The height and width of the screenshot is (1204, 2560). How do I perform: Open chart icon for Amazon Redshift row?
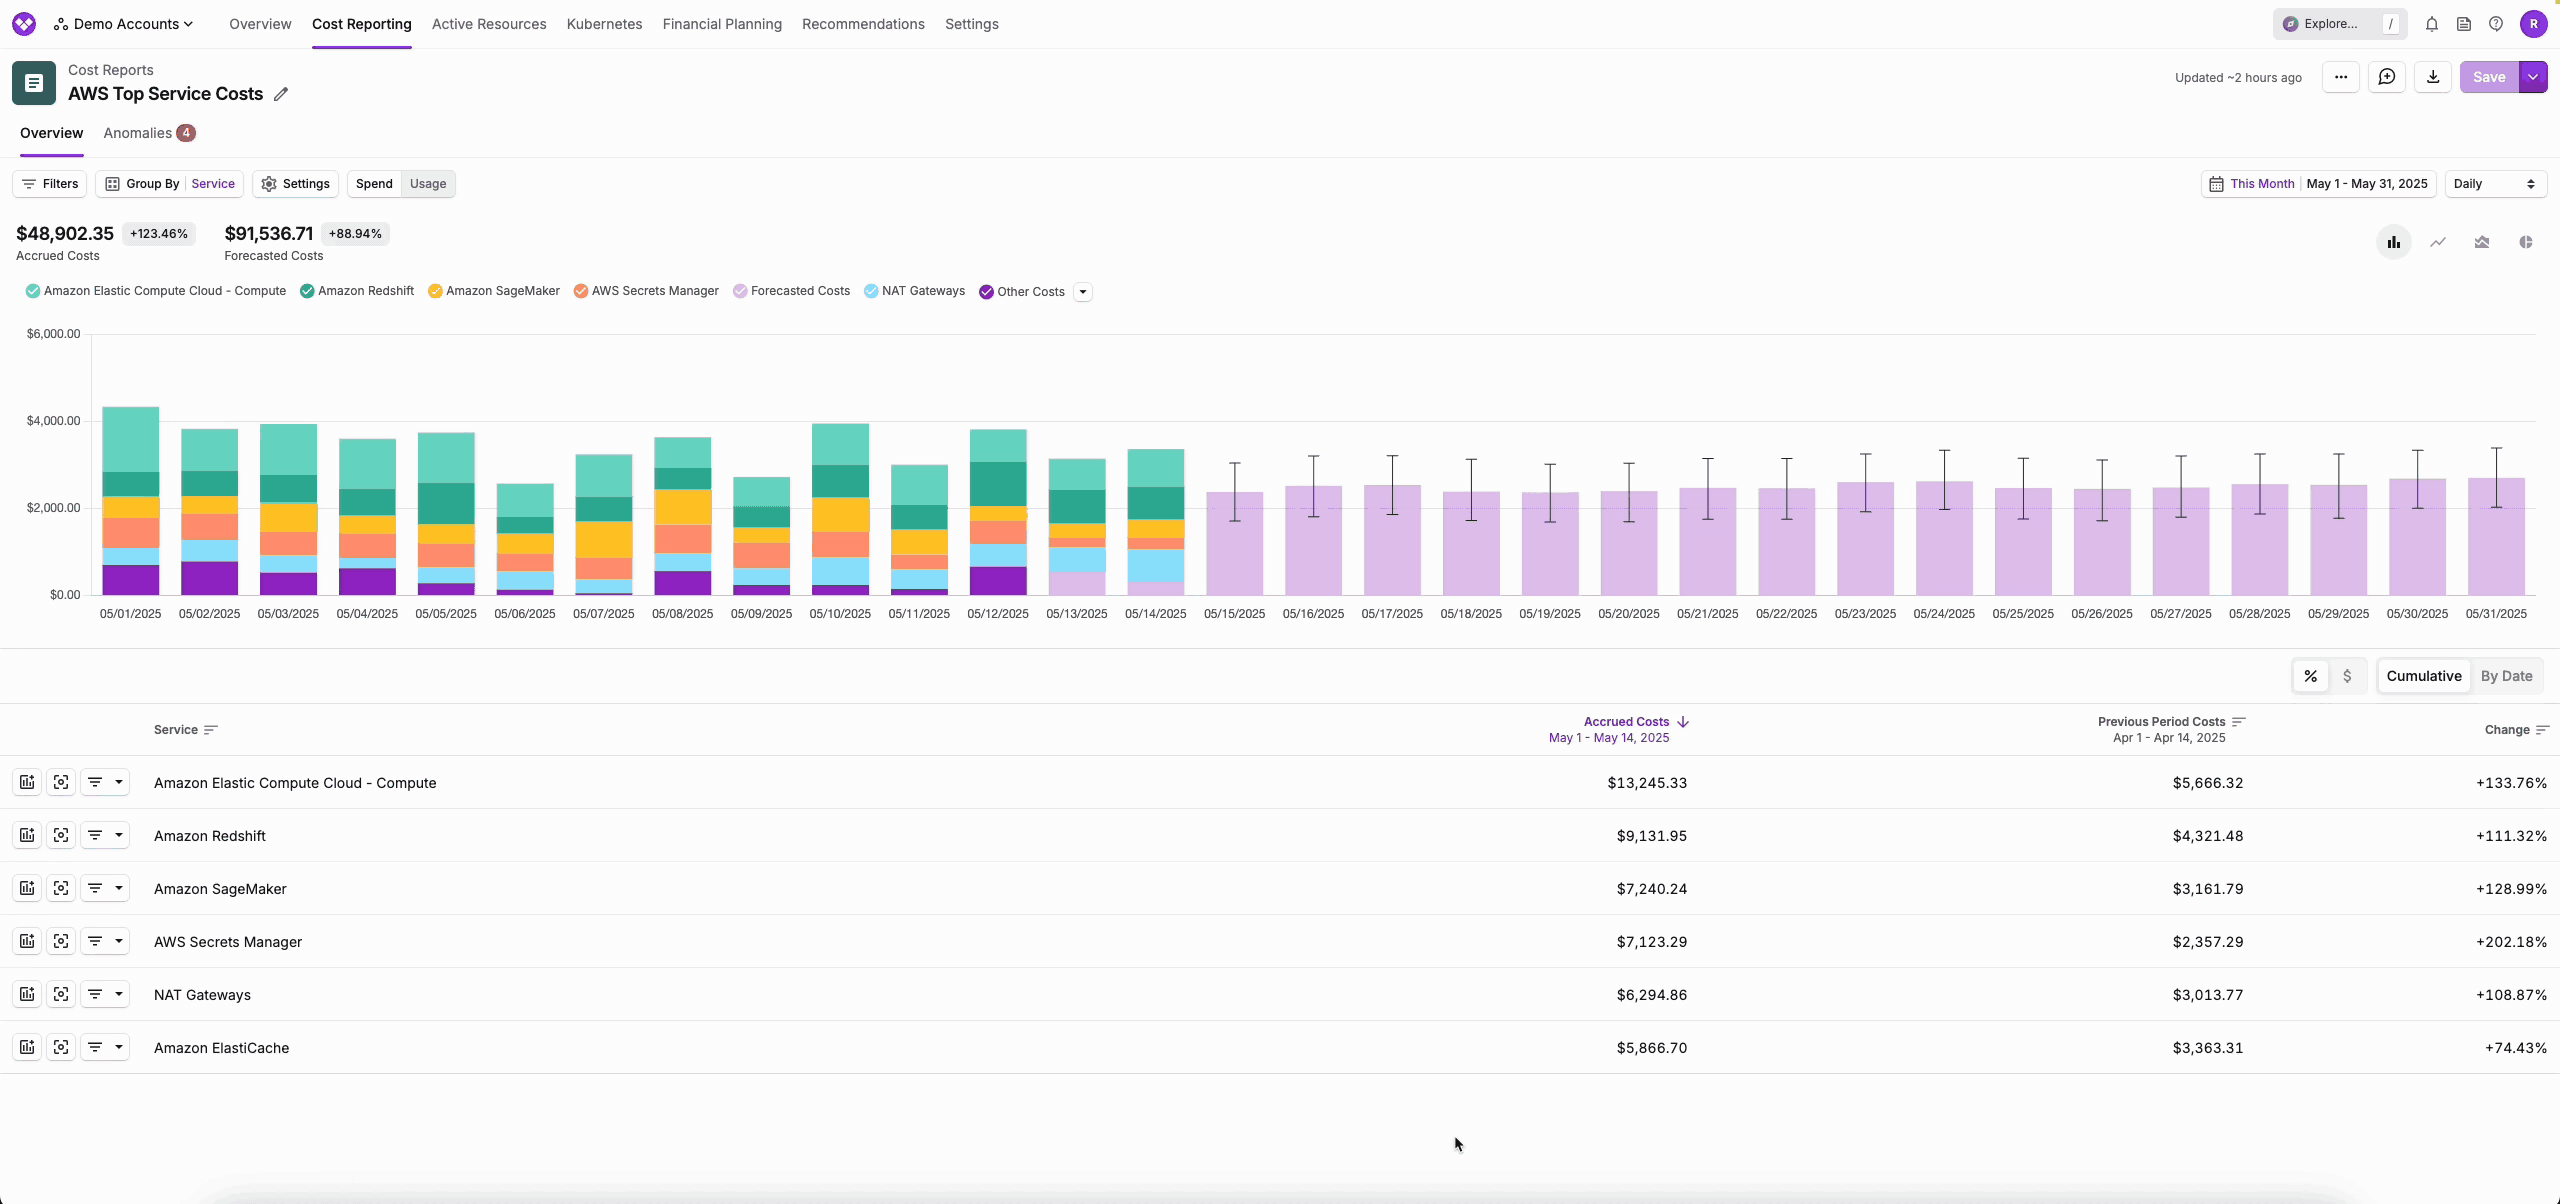click(x=27, y=835)
